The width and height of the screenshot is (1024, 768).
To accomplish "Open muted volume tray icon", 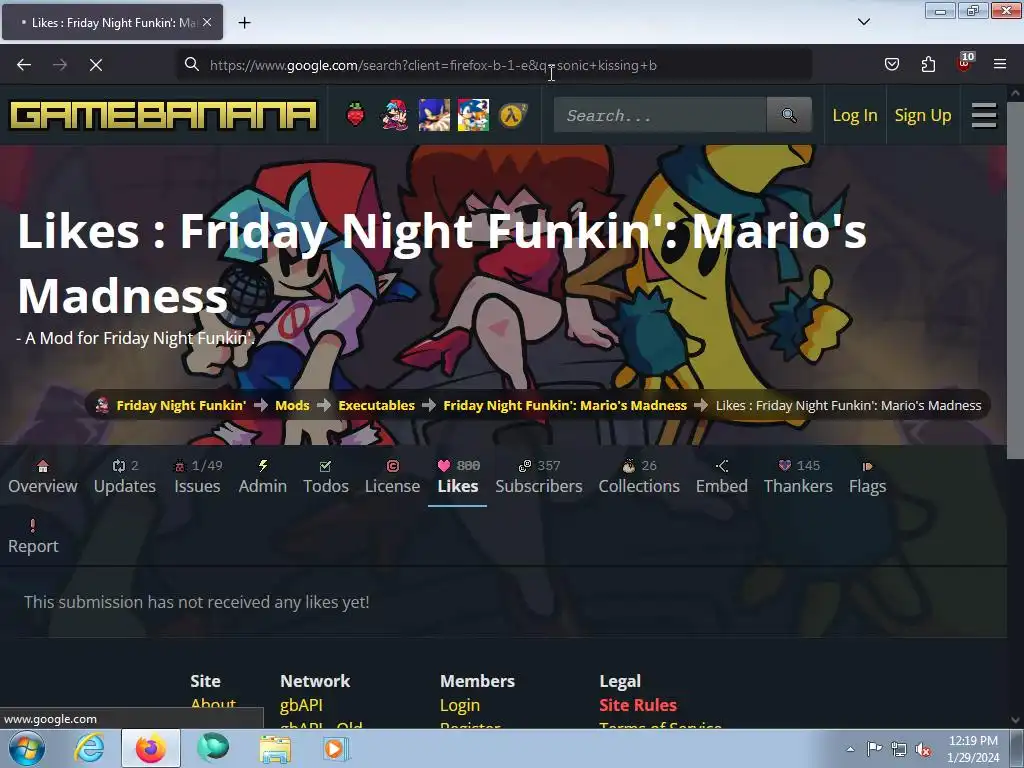I will tap(923, 750).
